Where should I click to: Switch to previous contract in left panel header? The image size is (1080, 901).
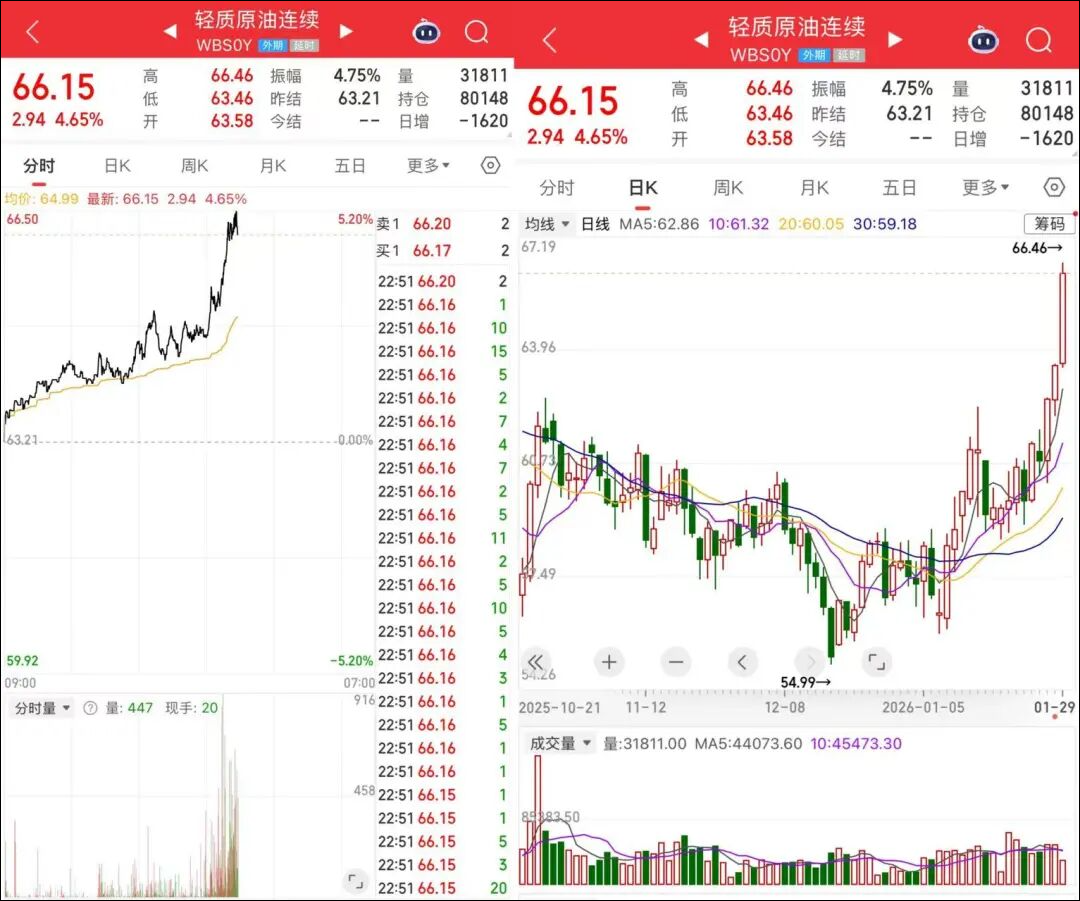tap(170, 31)
